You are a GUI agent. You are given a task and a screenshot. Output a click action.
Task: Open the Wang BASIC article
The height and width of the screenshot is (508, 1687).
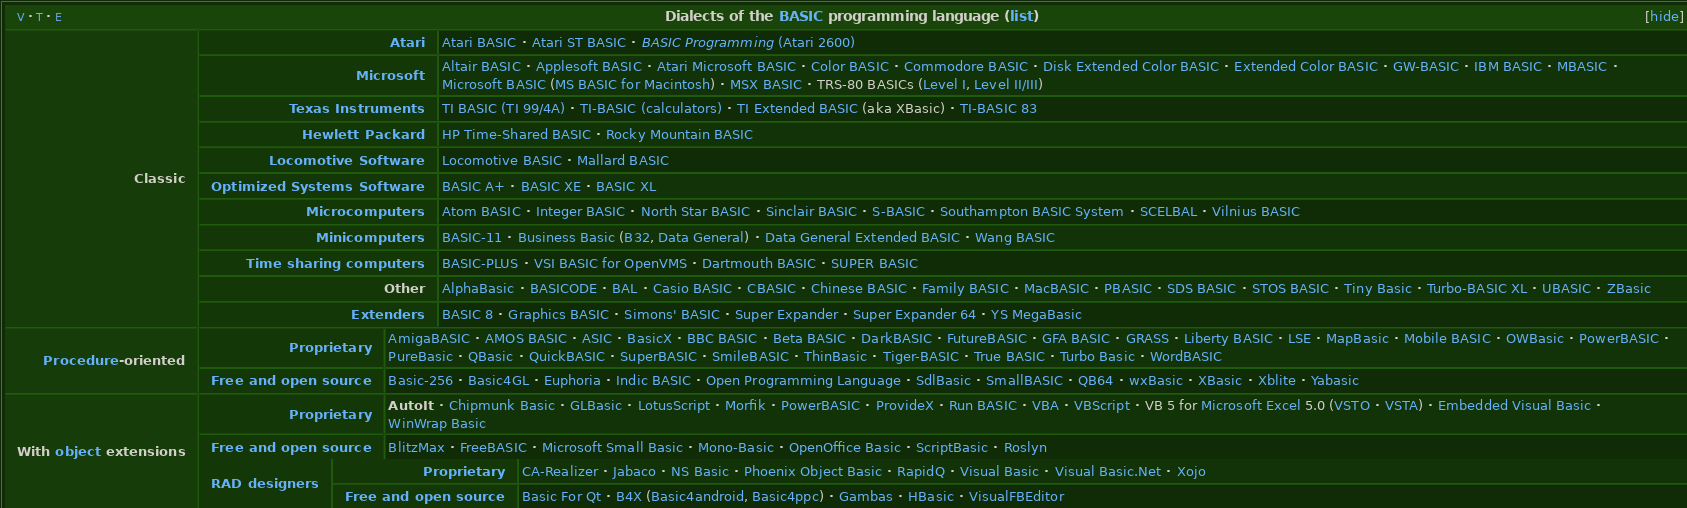point(1015,237)
